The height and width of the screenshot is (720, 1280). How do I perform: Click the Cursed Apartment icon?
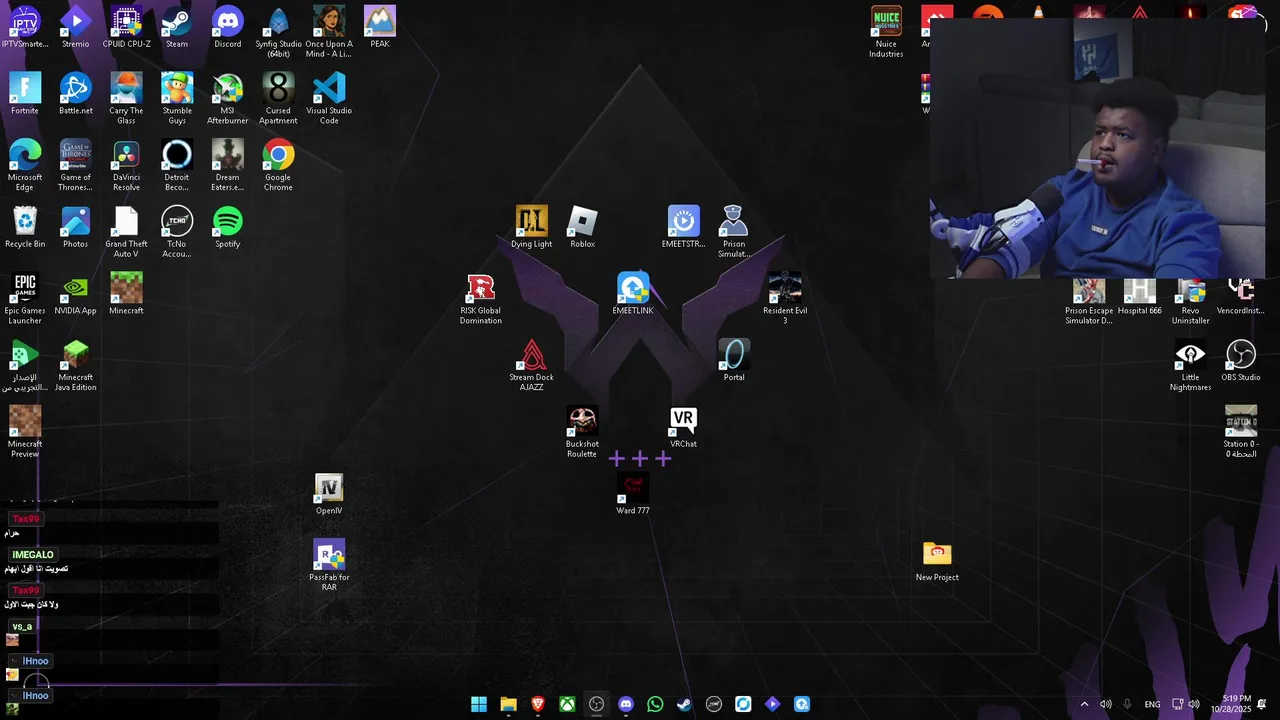(278, 99)
